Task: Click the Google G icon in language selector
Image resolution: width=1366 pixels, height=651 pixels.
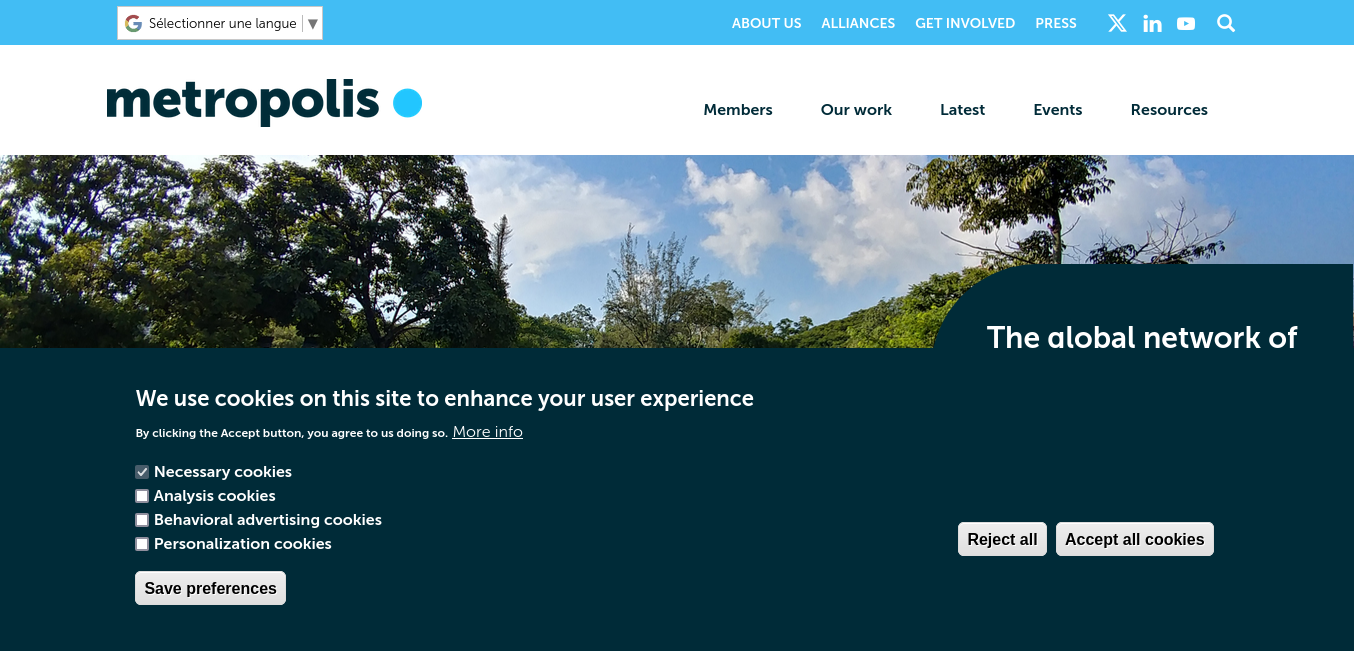Action: (133, 23)
